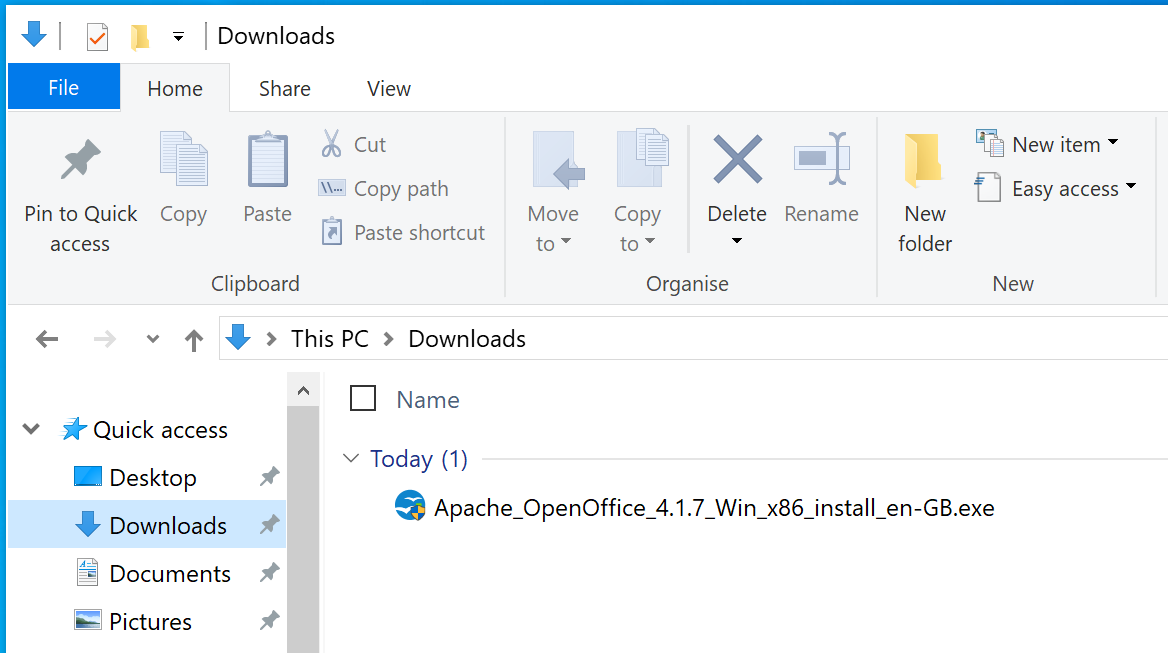This screenshot has width=1168, height=653.
Task: Click the New folder icon
Action: click(924, 161)
